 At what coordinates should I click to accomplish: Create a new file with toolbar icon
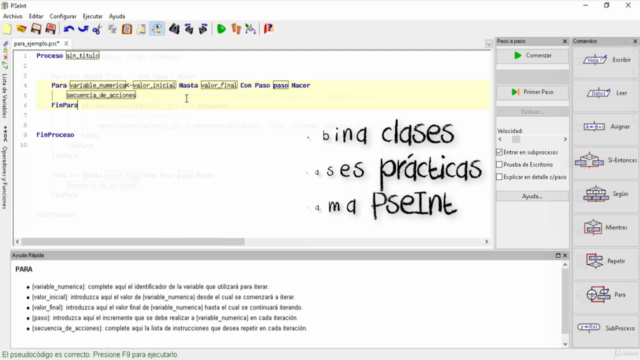click(x=7, y=29)
